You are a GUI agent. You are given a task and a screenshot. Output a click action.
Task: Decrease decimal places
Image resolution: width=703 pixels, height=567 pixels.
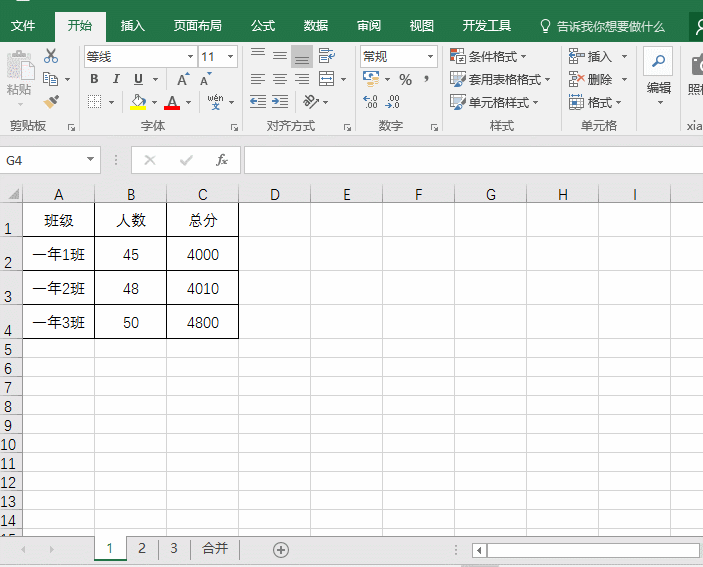[392, 102]
